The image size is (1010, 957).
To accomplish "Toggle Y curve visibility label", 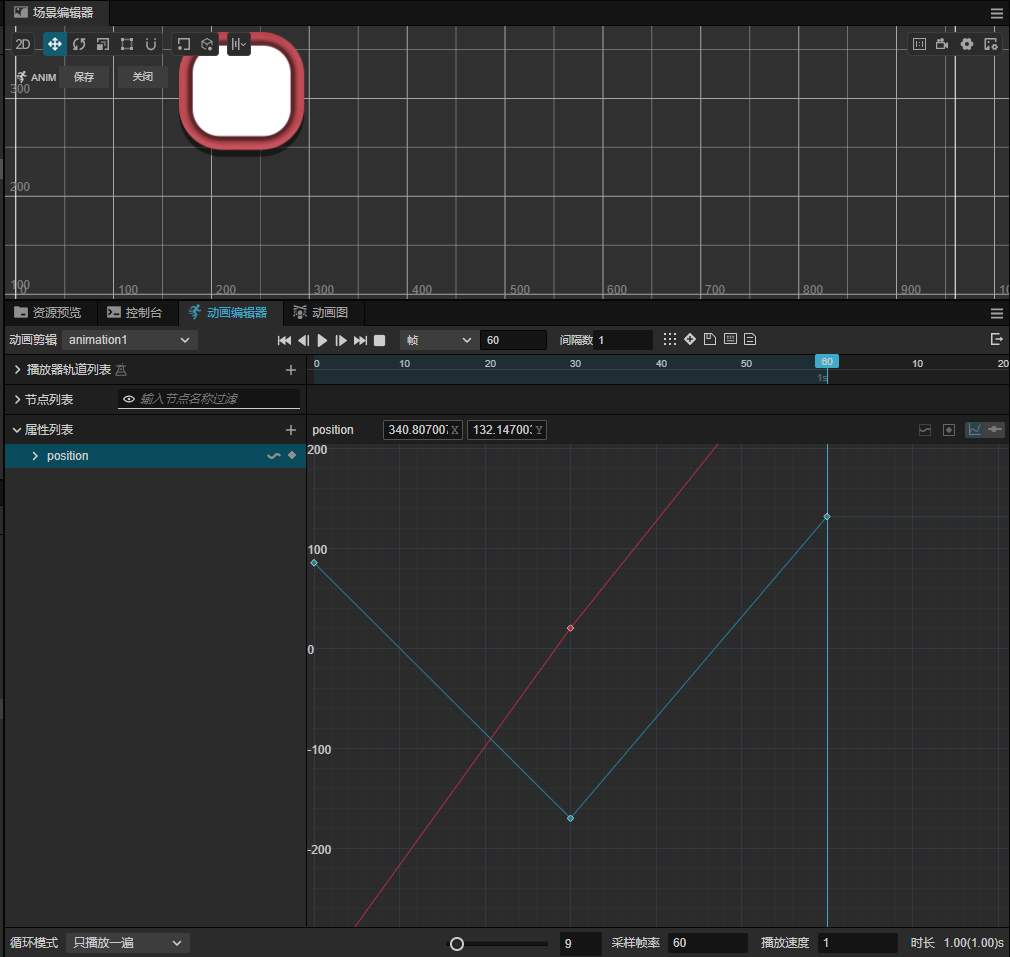I will click(x=539, y=430).
